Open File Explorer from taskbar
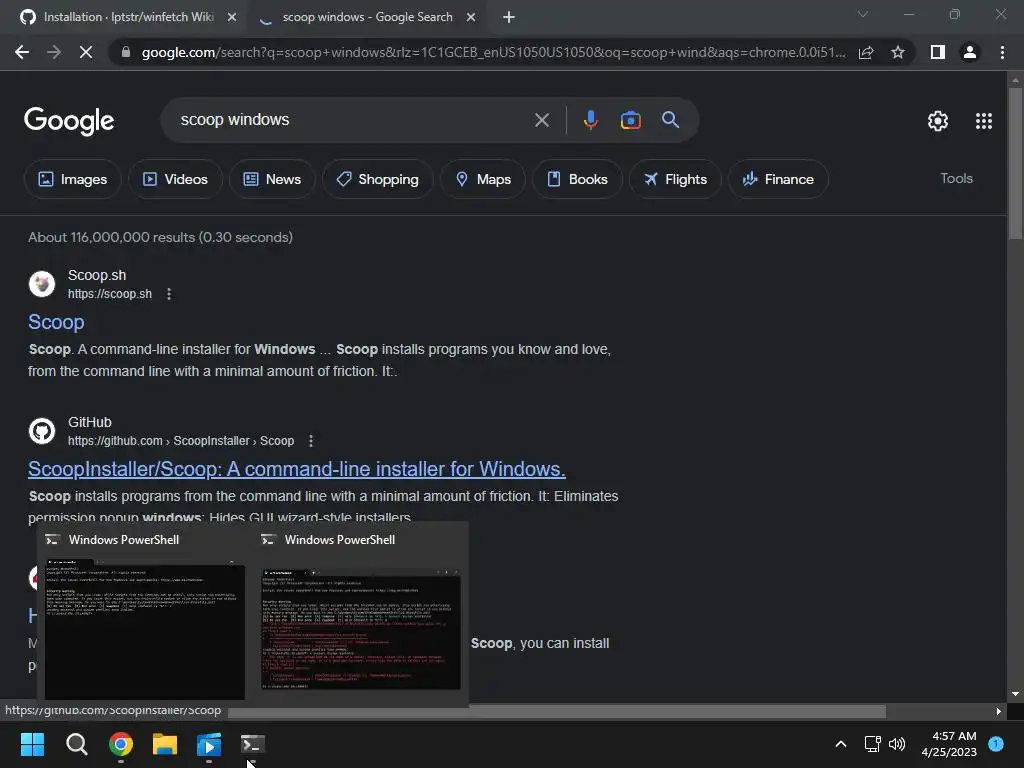Image resolution: width=1024 pixels, height=768 pixels. (x=165, y=744)
